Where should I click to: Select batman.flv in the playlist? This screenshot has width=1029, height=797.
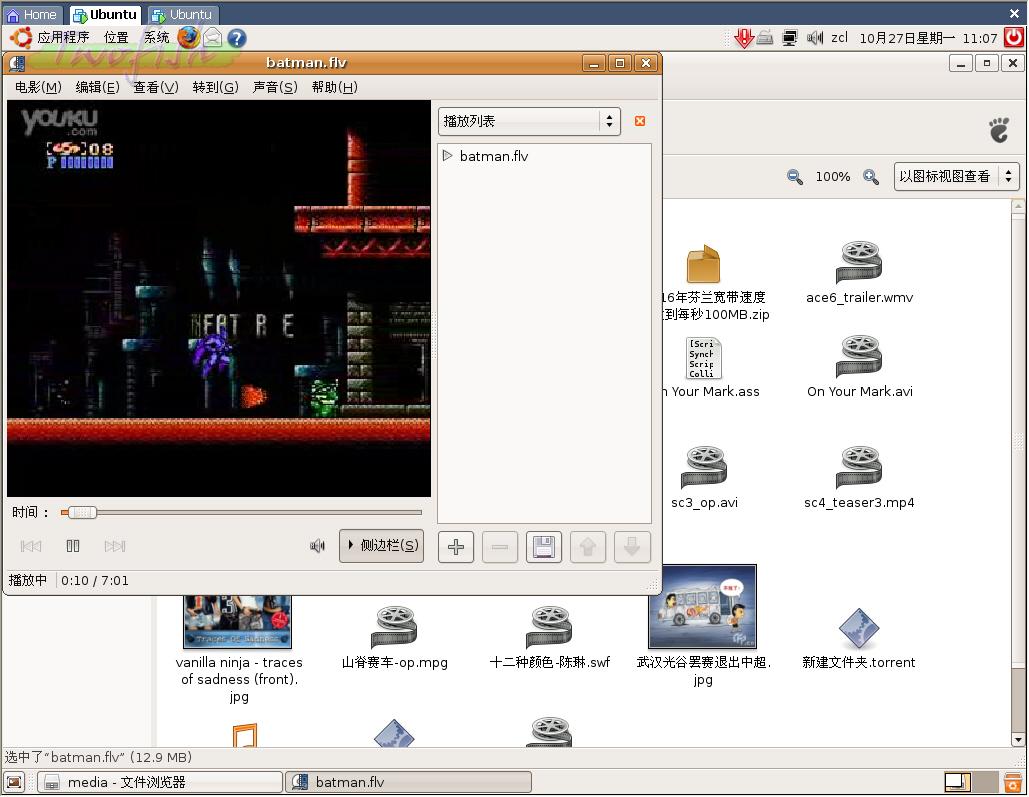coord(494,156)
